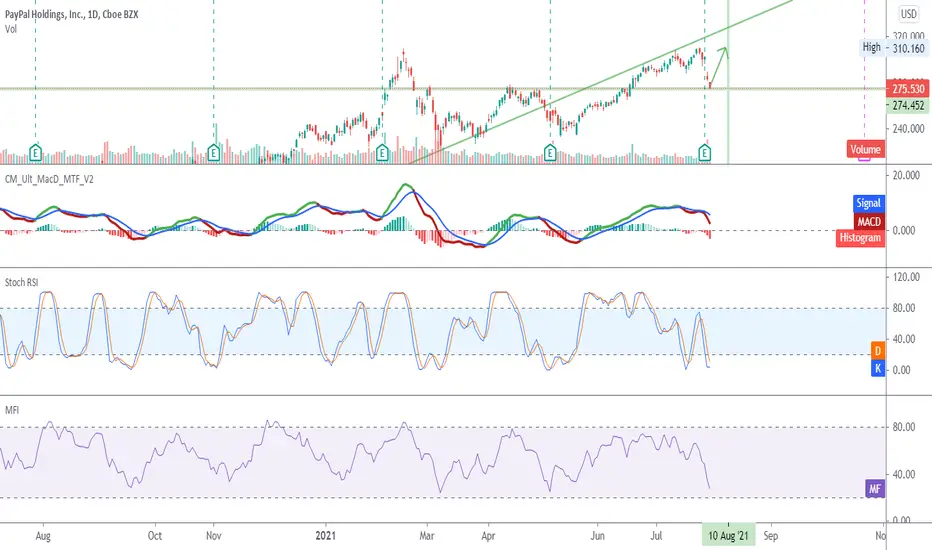Click the red Histogram label

(x=860, y=238)
